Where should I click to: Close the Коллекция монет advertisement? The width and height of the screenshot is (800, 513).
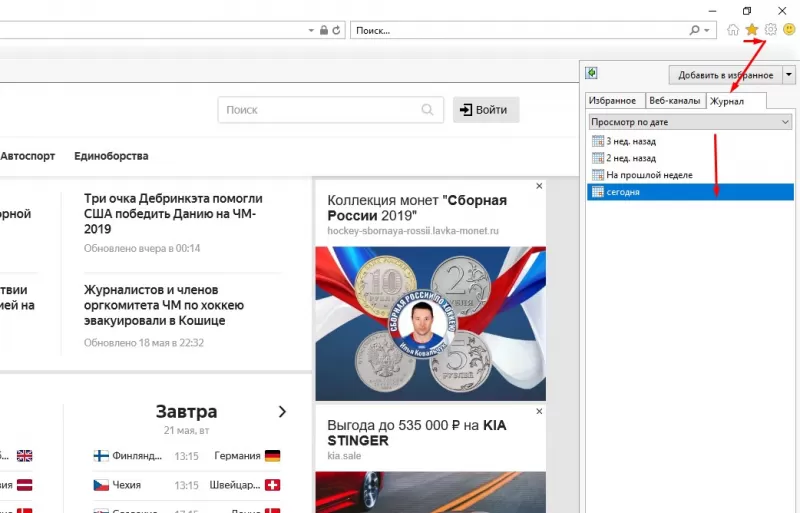pos(539,186)
